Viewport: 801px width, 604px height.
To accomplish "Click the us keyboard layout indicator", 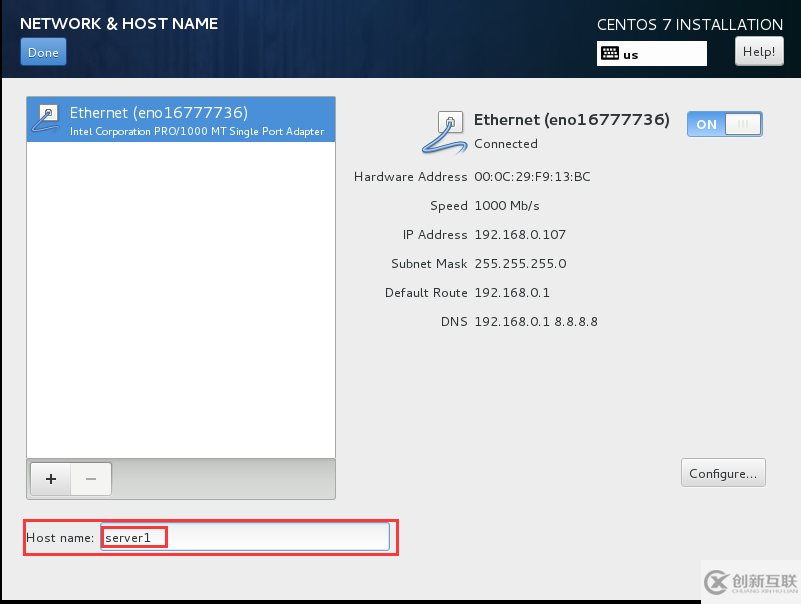I will (x=652, y=54).
